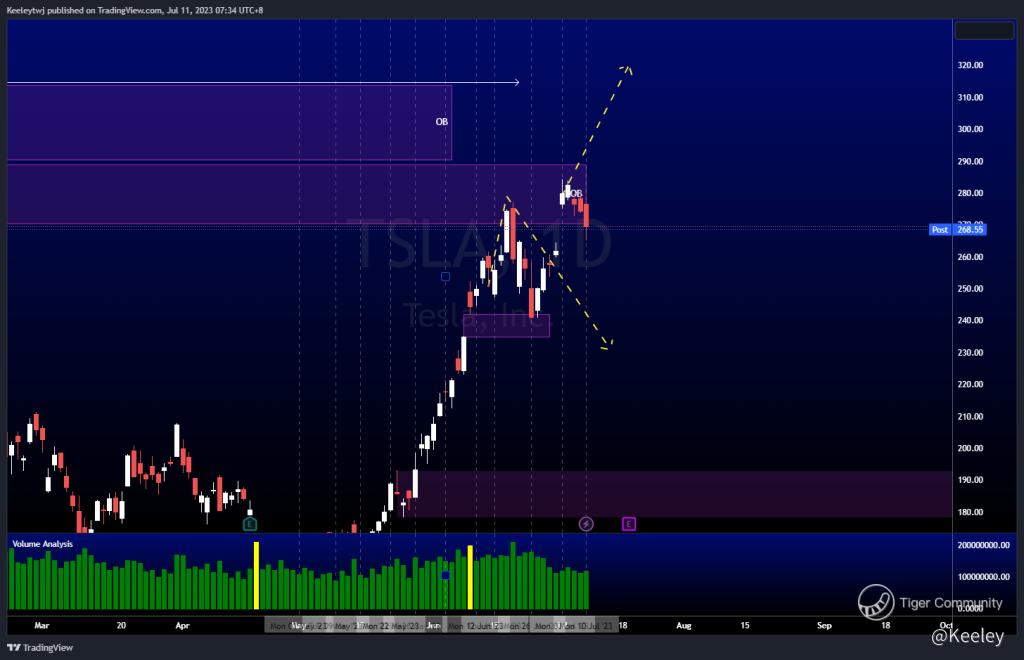1024x660 pixels.
Task: Click the 15 date label after Aug
Action: 745,625
